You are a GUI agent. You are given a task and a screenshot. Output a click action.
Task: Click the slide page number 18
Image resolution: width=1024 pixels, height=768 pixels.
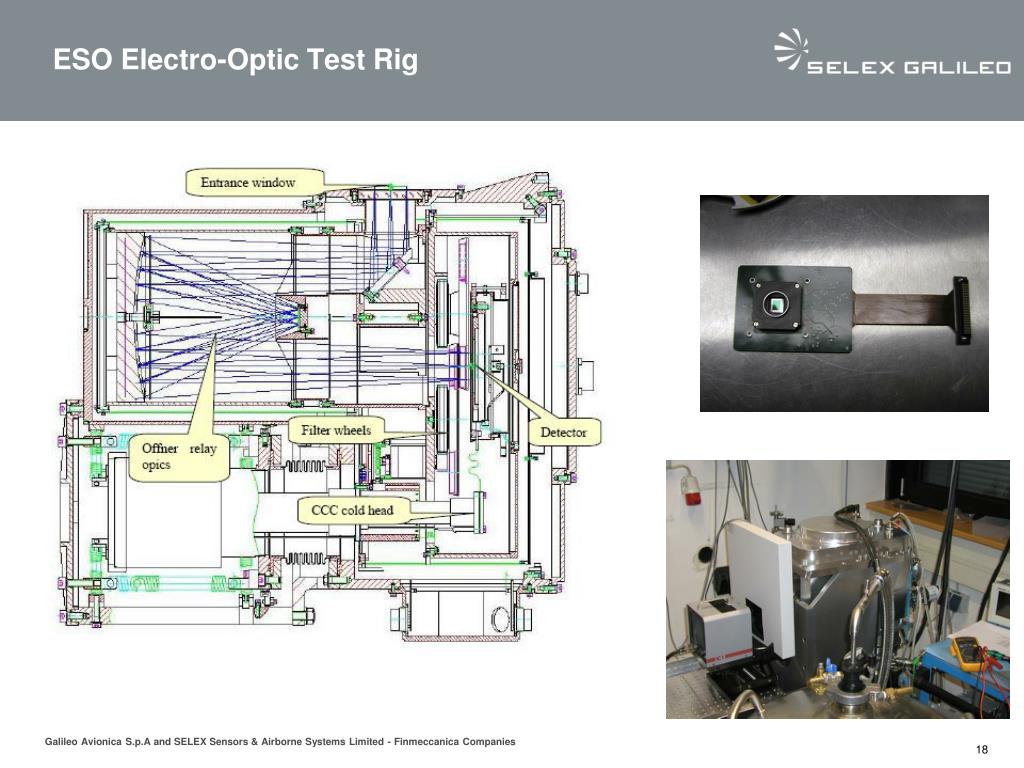coord(982,750)
